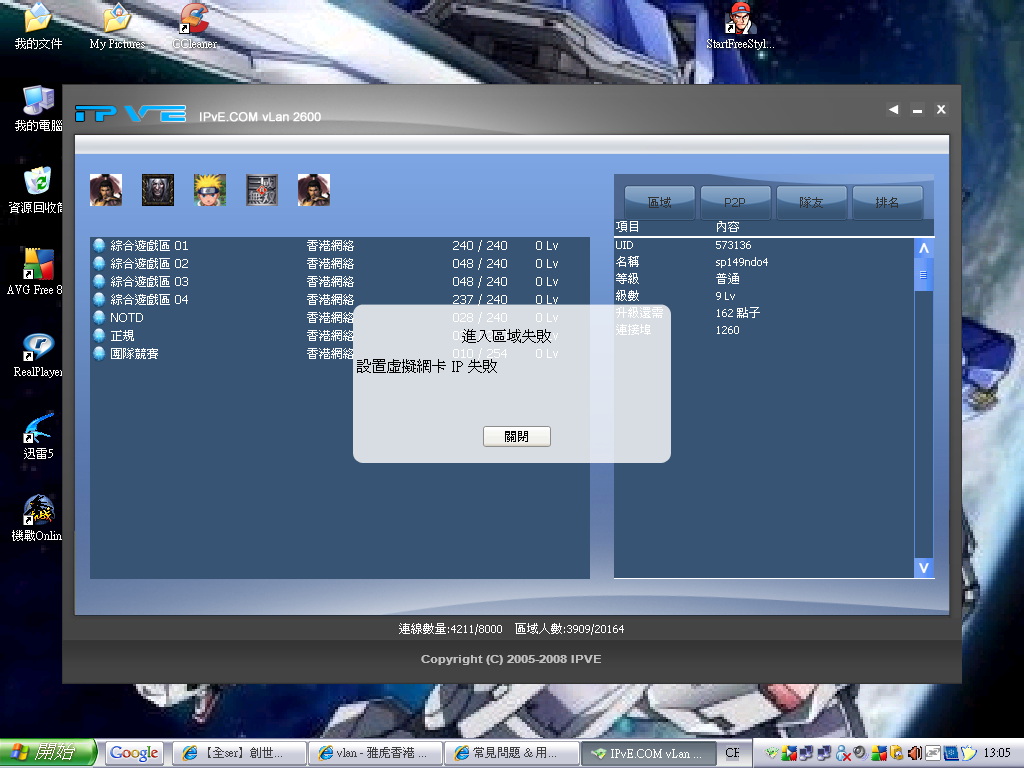The height and width of the screenshot is (768, 1024).
Task: Click the IPvE logo in the title bar
Action: point(132,113)
